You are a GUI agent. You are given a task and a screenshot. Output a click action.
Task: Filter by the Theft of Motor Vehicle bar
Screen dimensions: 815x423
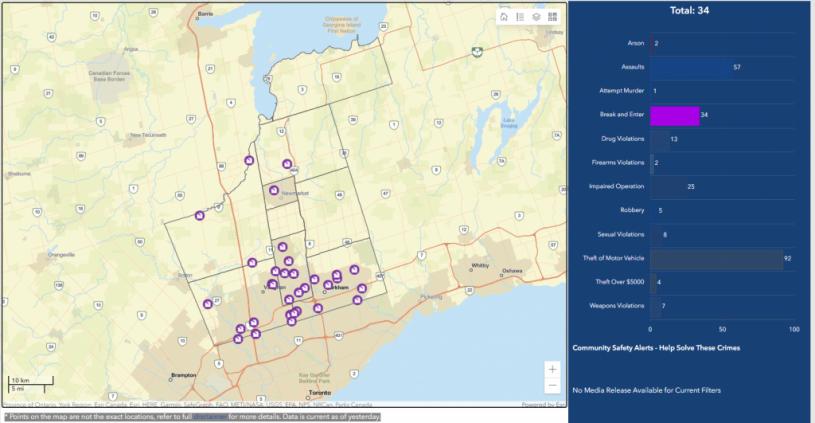click(x=716, y=259)
